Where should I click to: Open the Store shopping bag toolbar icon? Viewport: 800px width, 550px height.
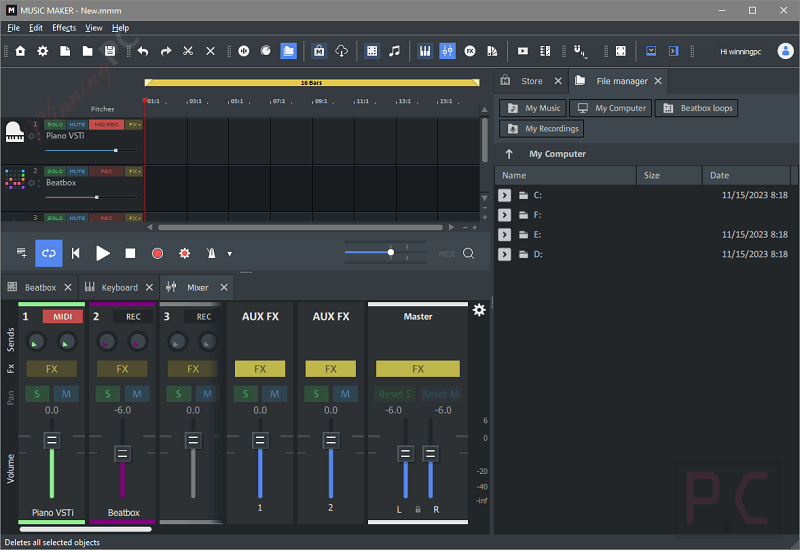coord(319,51)
